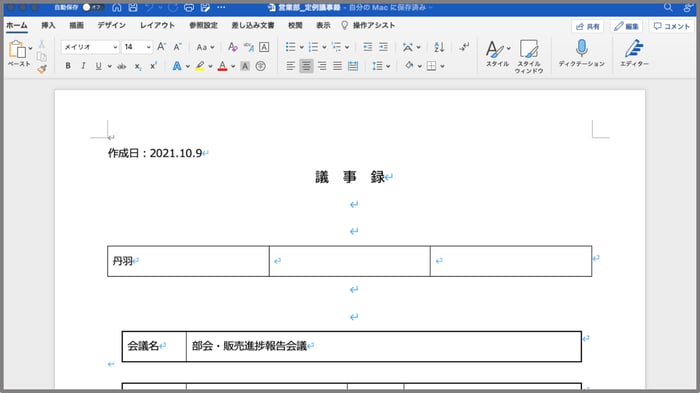Apply red font color
The width and height of the screenshot is (700, 393).
(x=222, y=66)
